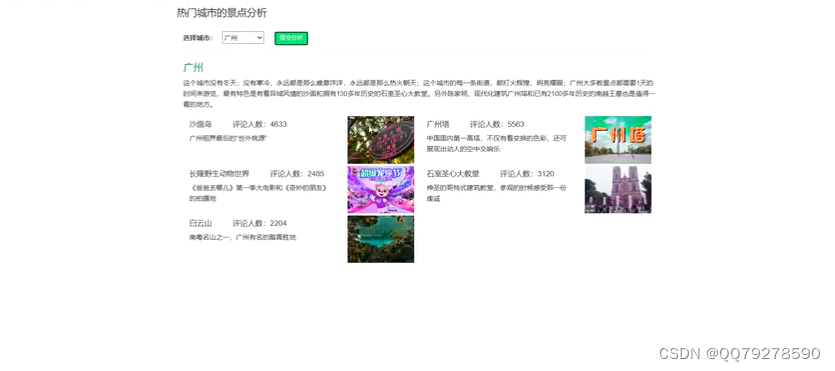
Task: Click 沙面岛 description about 世外桃源
Action: pos(228,138)
